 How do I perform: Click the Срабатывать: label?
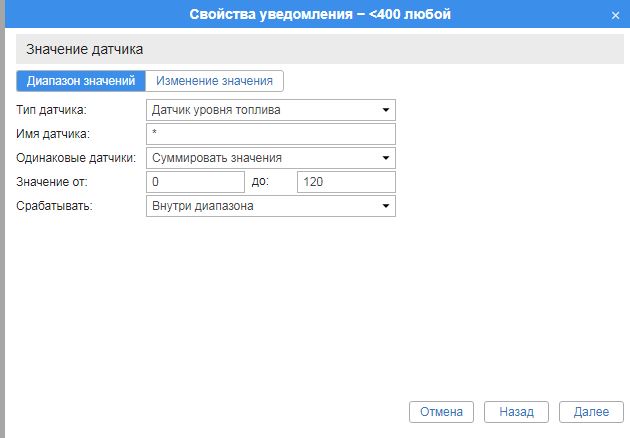coord(55,206)
